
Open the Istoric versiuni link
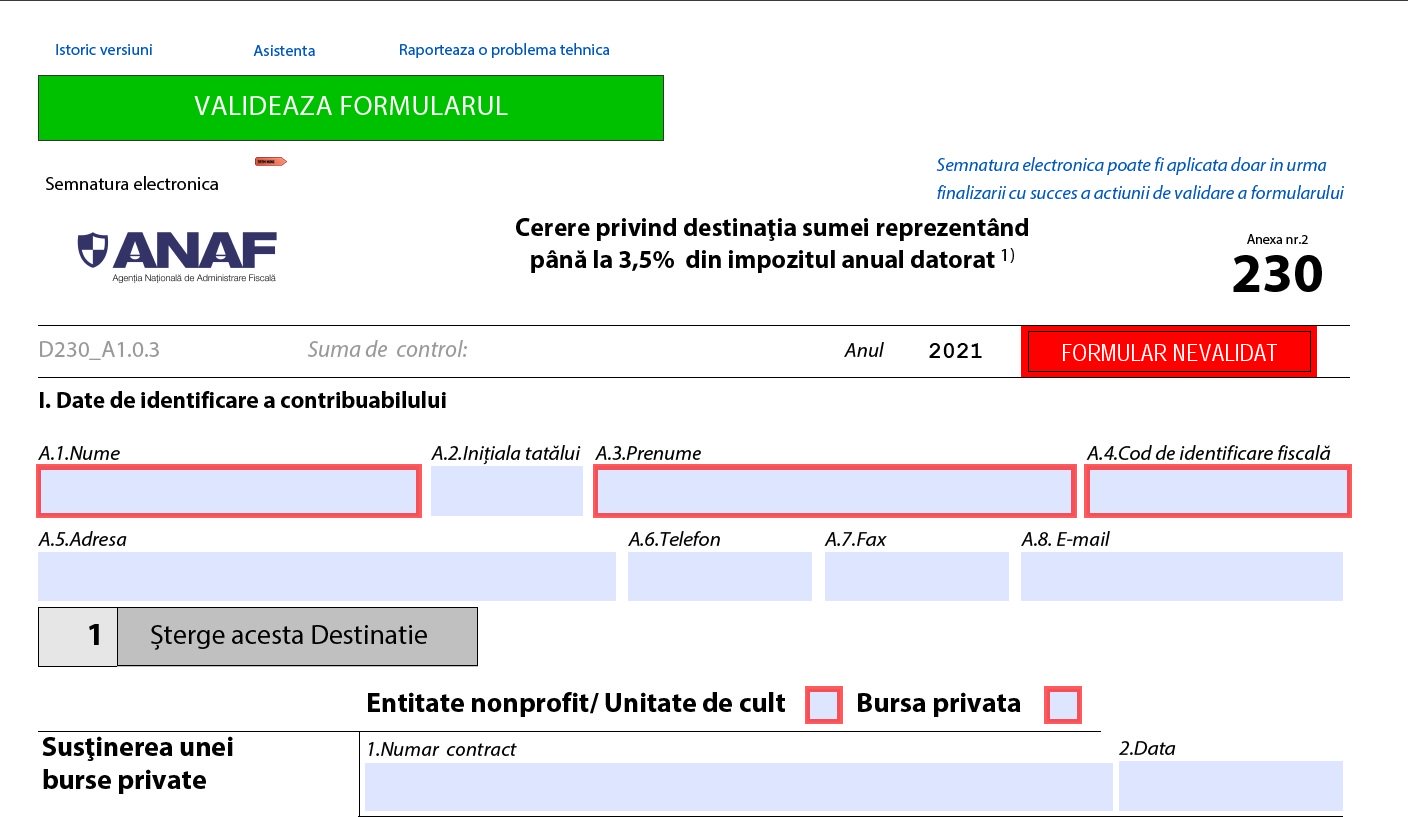click(x=104, y=49)
